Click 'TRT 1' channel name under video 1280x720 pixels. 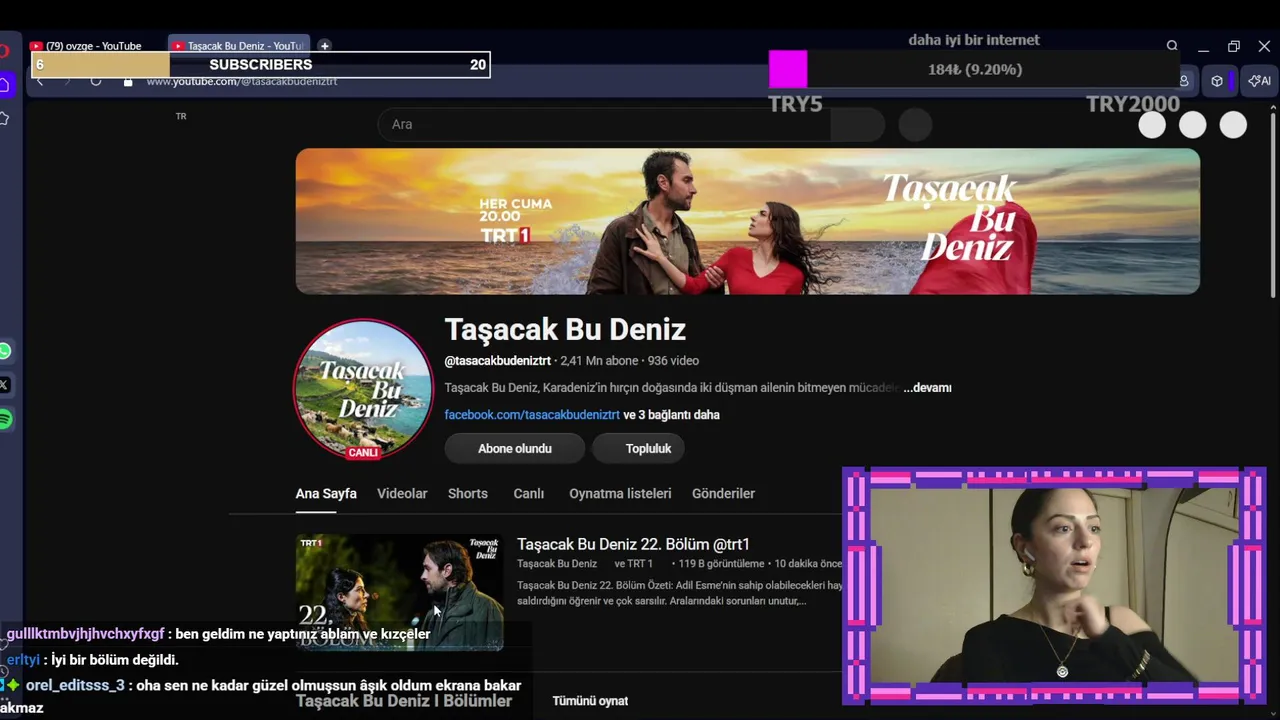640,564
